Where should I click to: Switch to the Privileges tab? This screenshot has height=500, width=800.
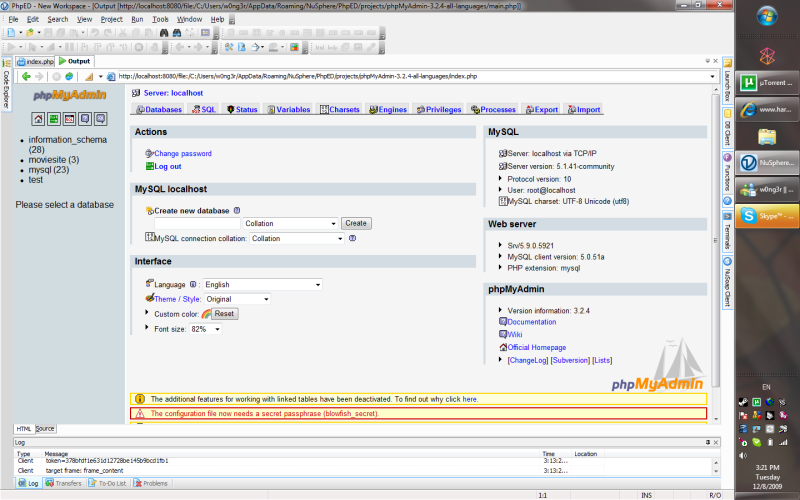[x=439, y=109]
